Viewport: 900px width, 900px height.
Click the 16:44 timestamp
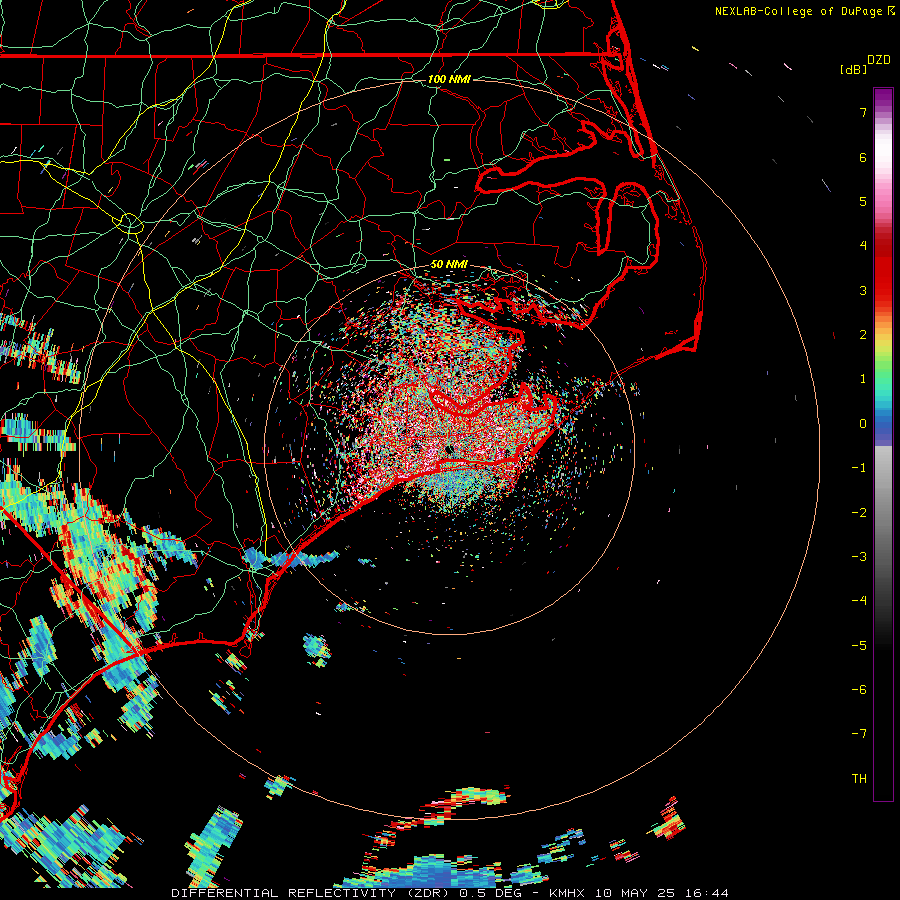coord(707,893)
